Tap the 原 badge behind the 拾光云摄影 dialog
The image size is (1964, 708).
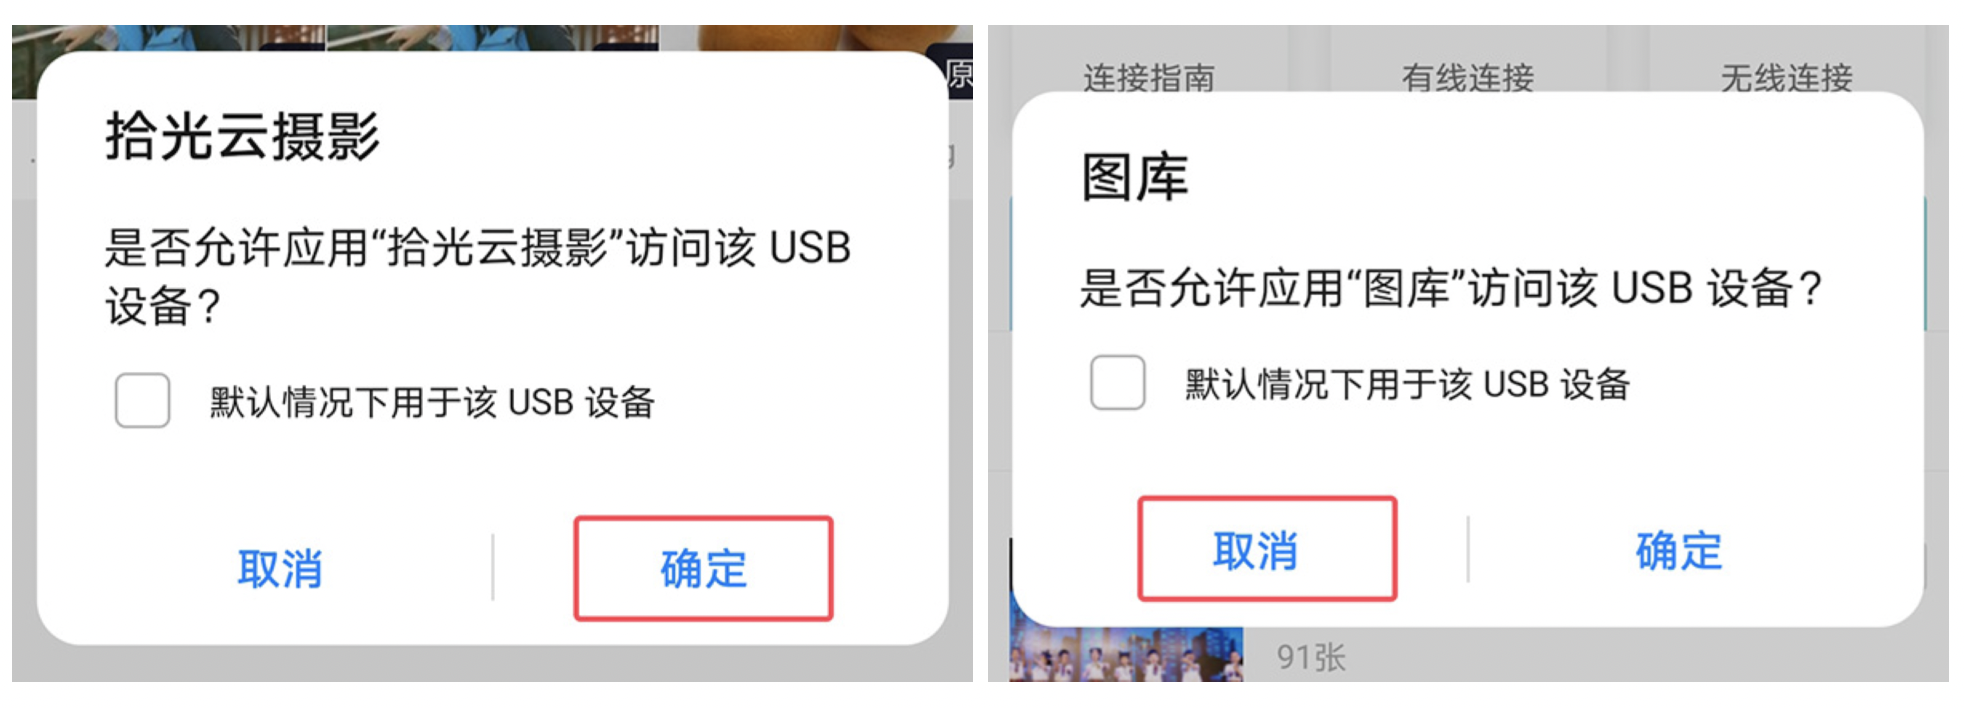click(960, 73)
